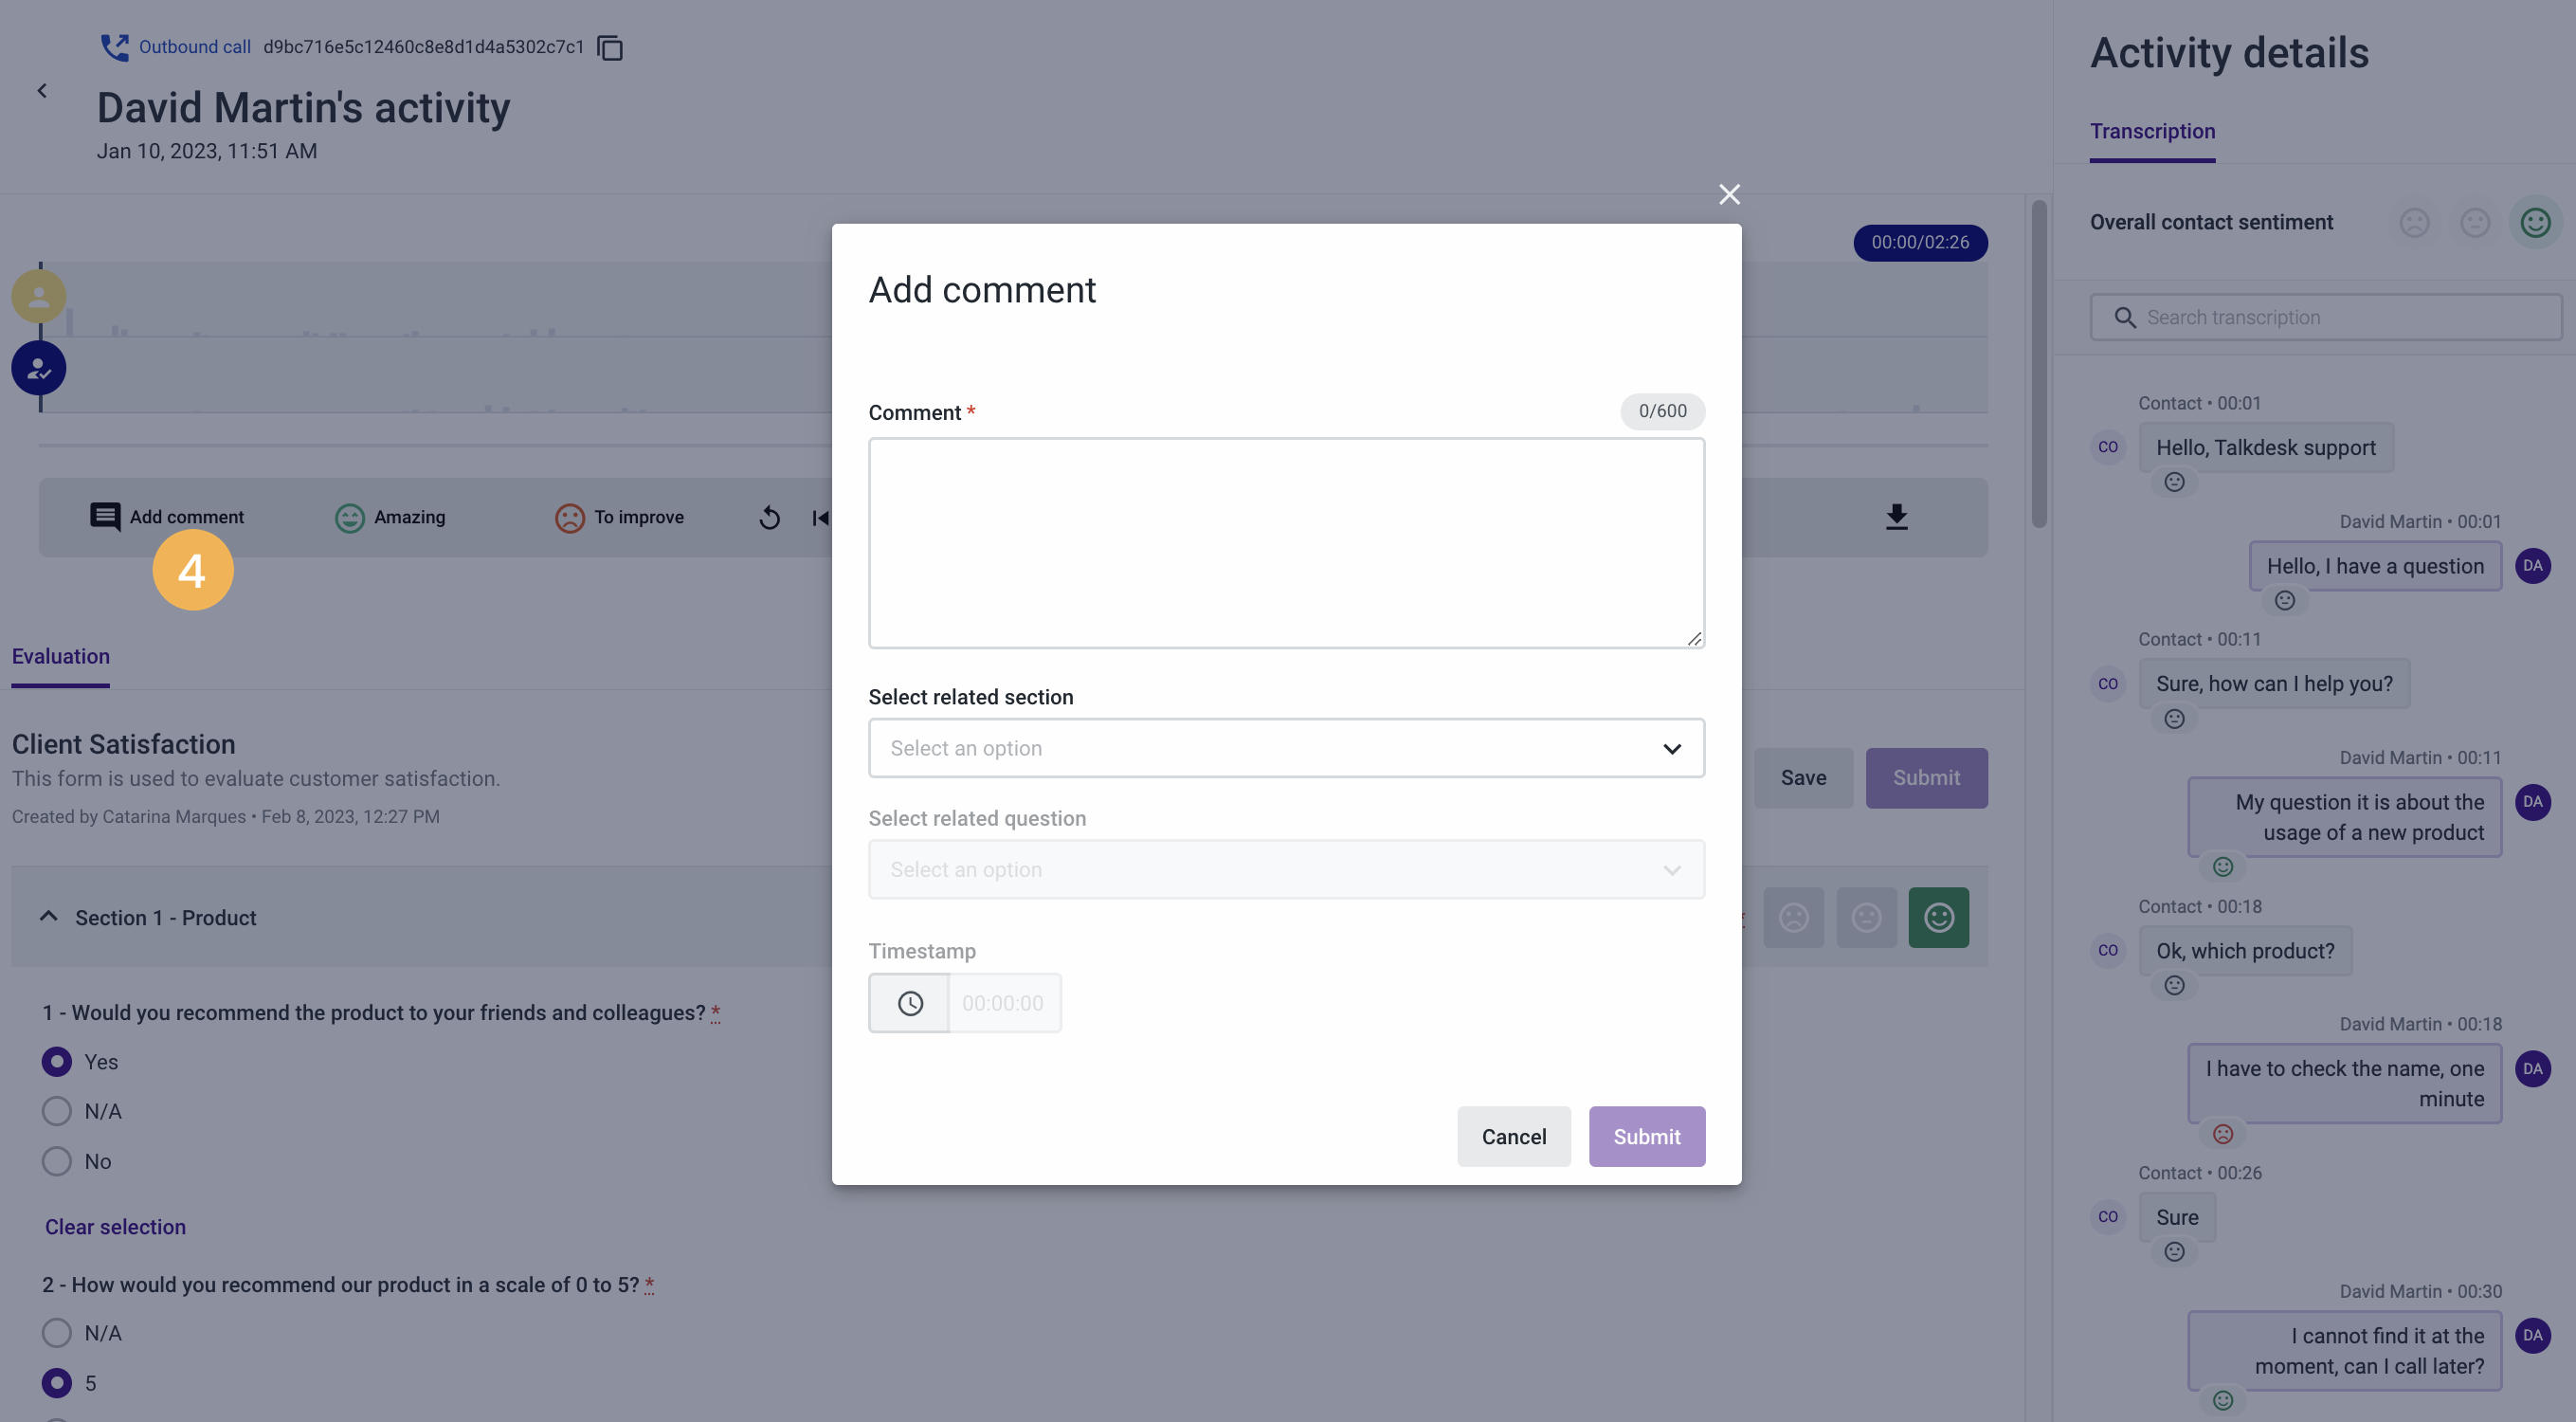Click green sentiment icon under new product message

(2222, 866)
